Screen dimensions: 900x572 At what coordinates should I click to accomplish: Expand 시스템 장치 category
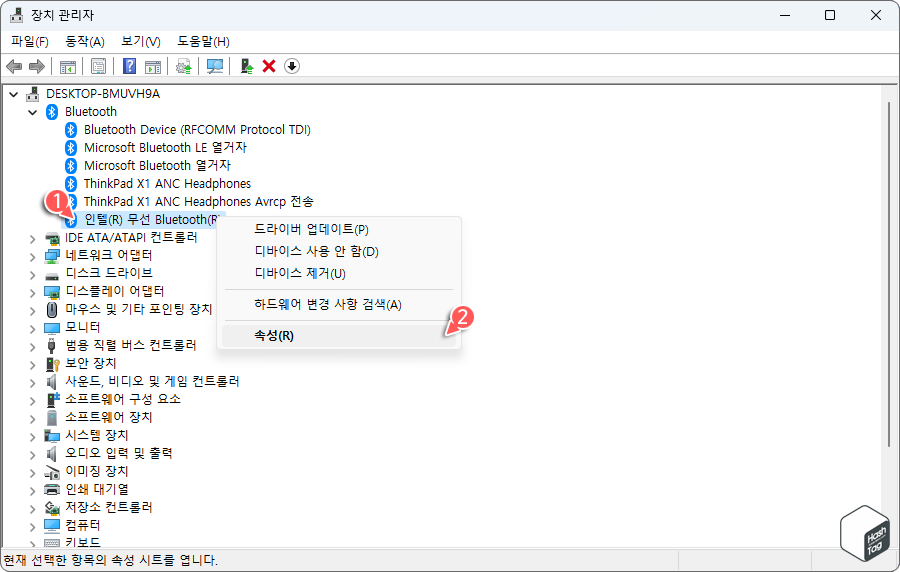click(33, 437)
